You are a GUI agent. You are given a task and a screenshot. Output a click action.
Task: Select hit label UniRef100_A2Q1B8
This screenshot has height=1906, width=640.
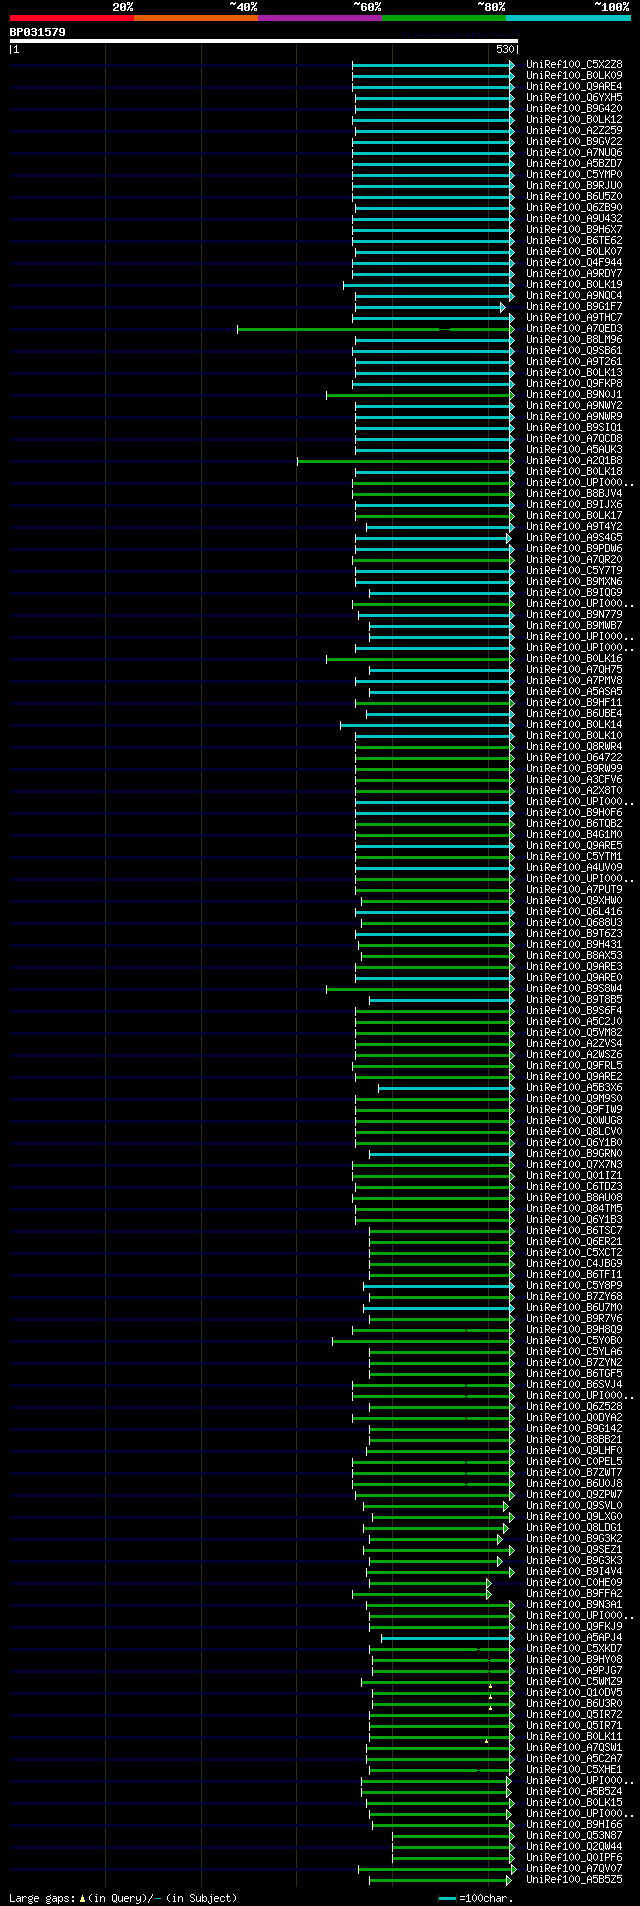pyautogui.click(x=574, y=460)
